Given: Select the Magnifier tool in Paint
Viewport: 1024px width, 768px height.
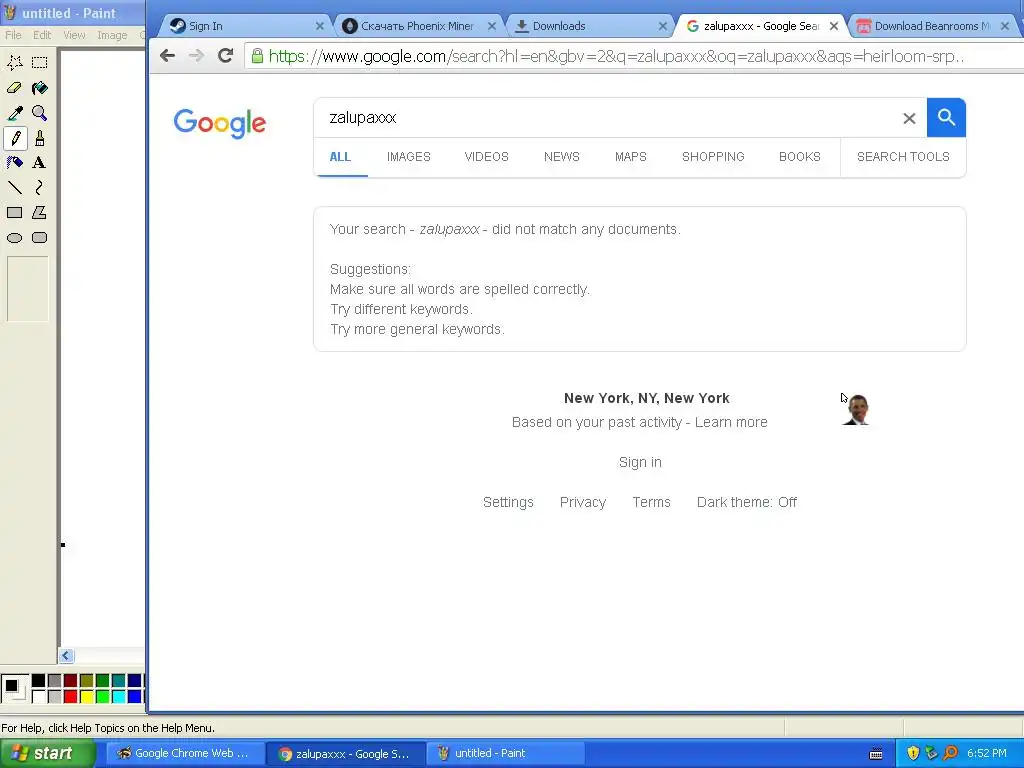Looking at the screenshot, I should coord(39,113).
